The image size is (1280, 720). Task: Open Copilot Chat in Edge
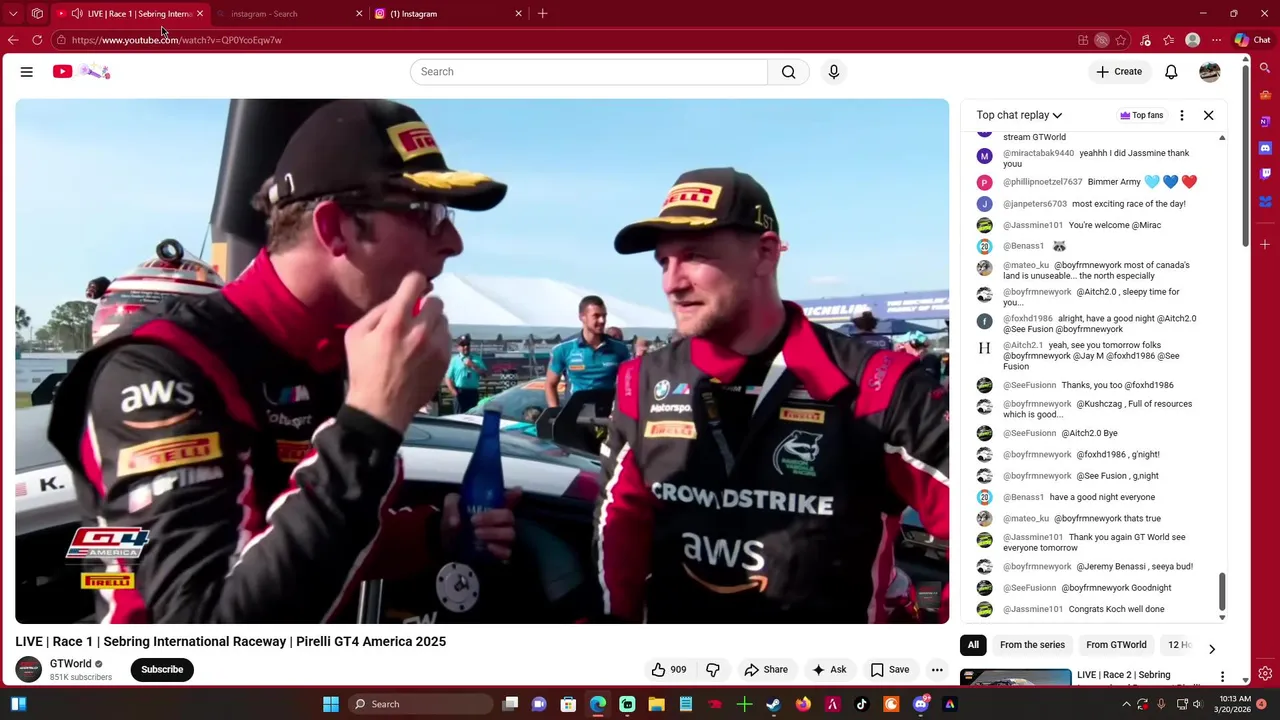(x=1253, y=40)
